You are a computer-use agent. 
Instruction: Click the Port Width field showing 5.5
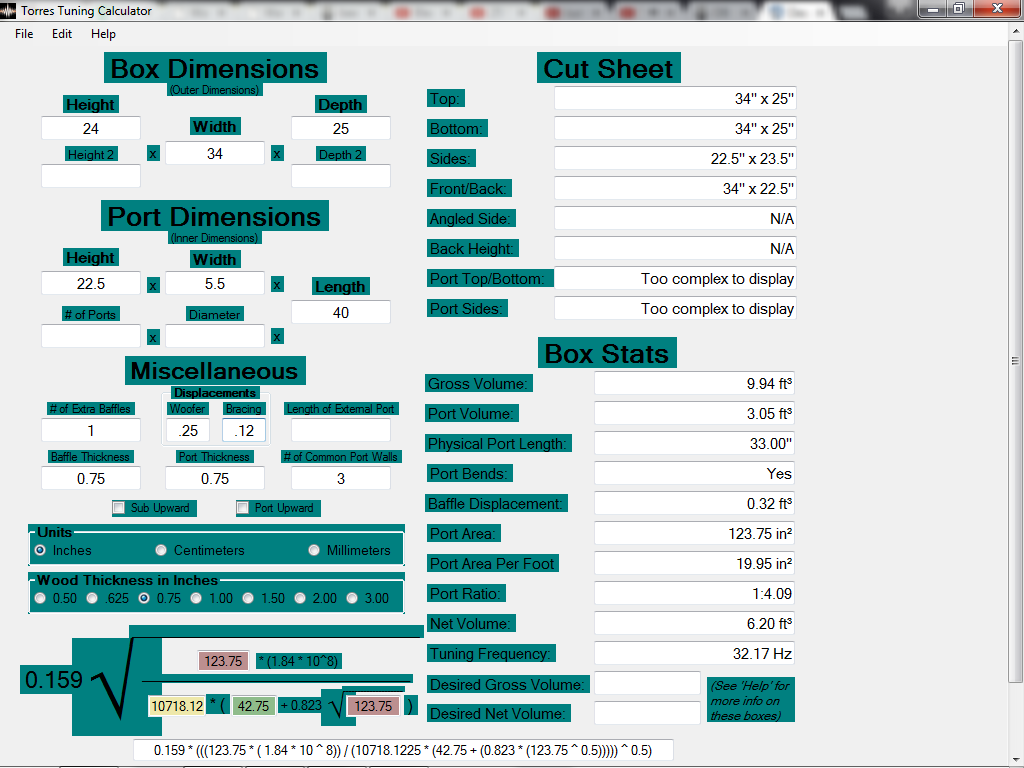point(215,283)
